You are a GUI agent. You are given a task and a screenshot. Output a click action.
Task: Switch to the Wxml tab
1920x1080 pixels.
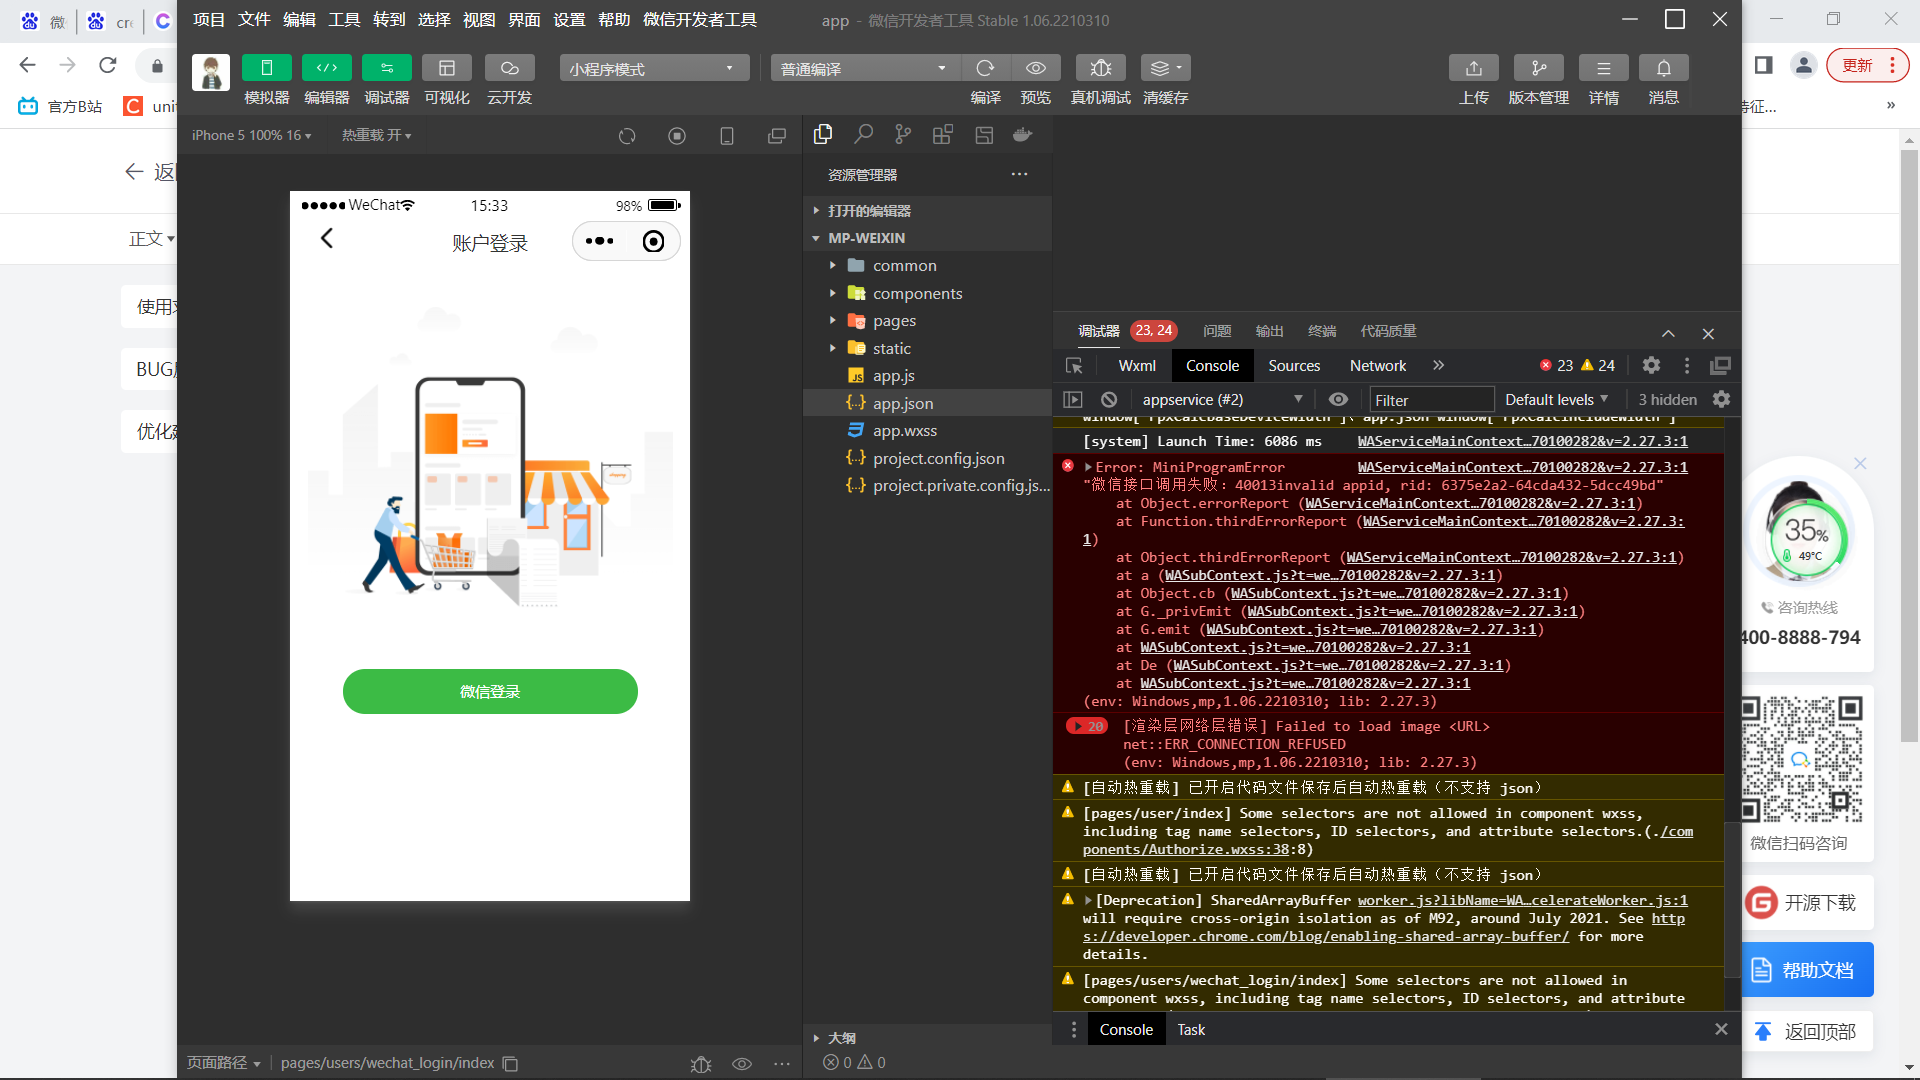1137,366
